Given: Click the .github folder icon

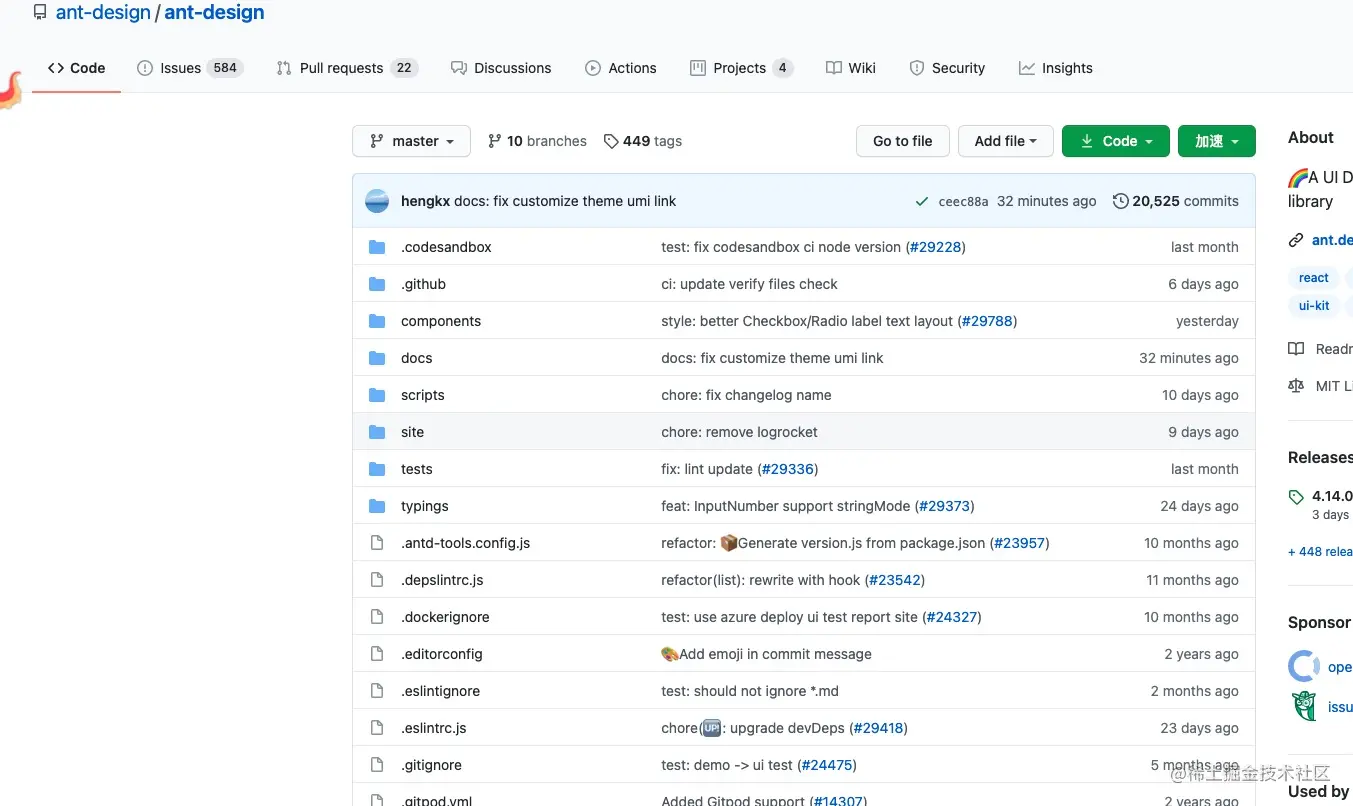Looking at the screenshot, I should coord(377,284).
